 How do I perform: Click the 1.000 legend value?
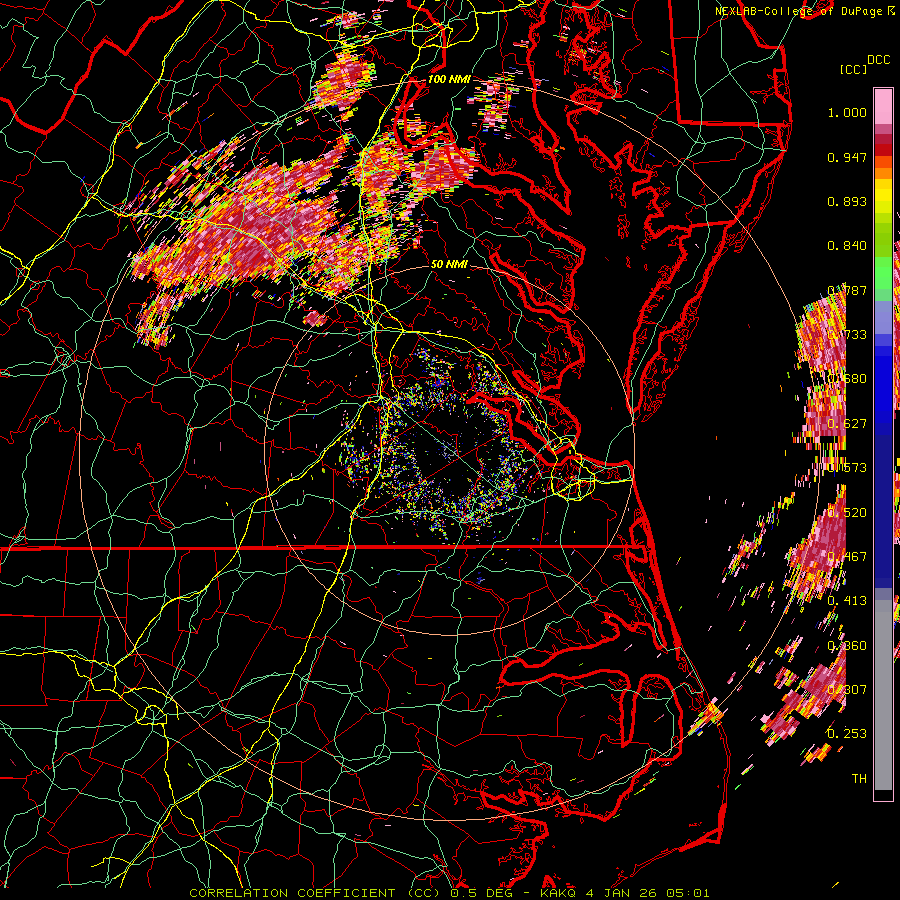(x=847, y=112)
